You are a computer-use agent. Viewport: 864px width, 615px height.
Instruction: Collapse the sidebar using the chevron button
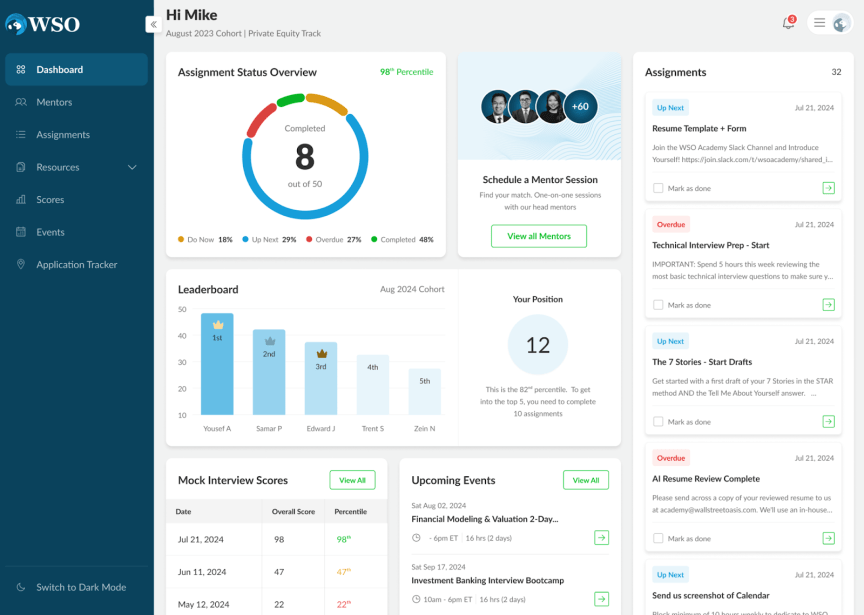pos(153,23)
